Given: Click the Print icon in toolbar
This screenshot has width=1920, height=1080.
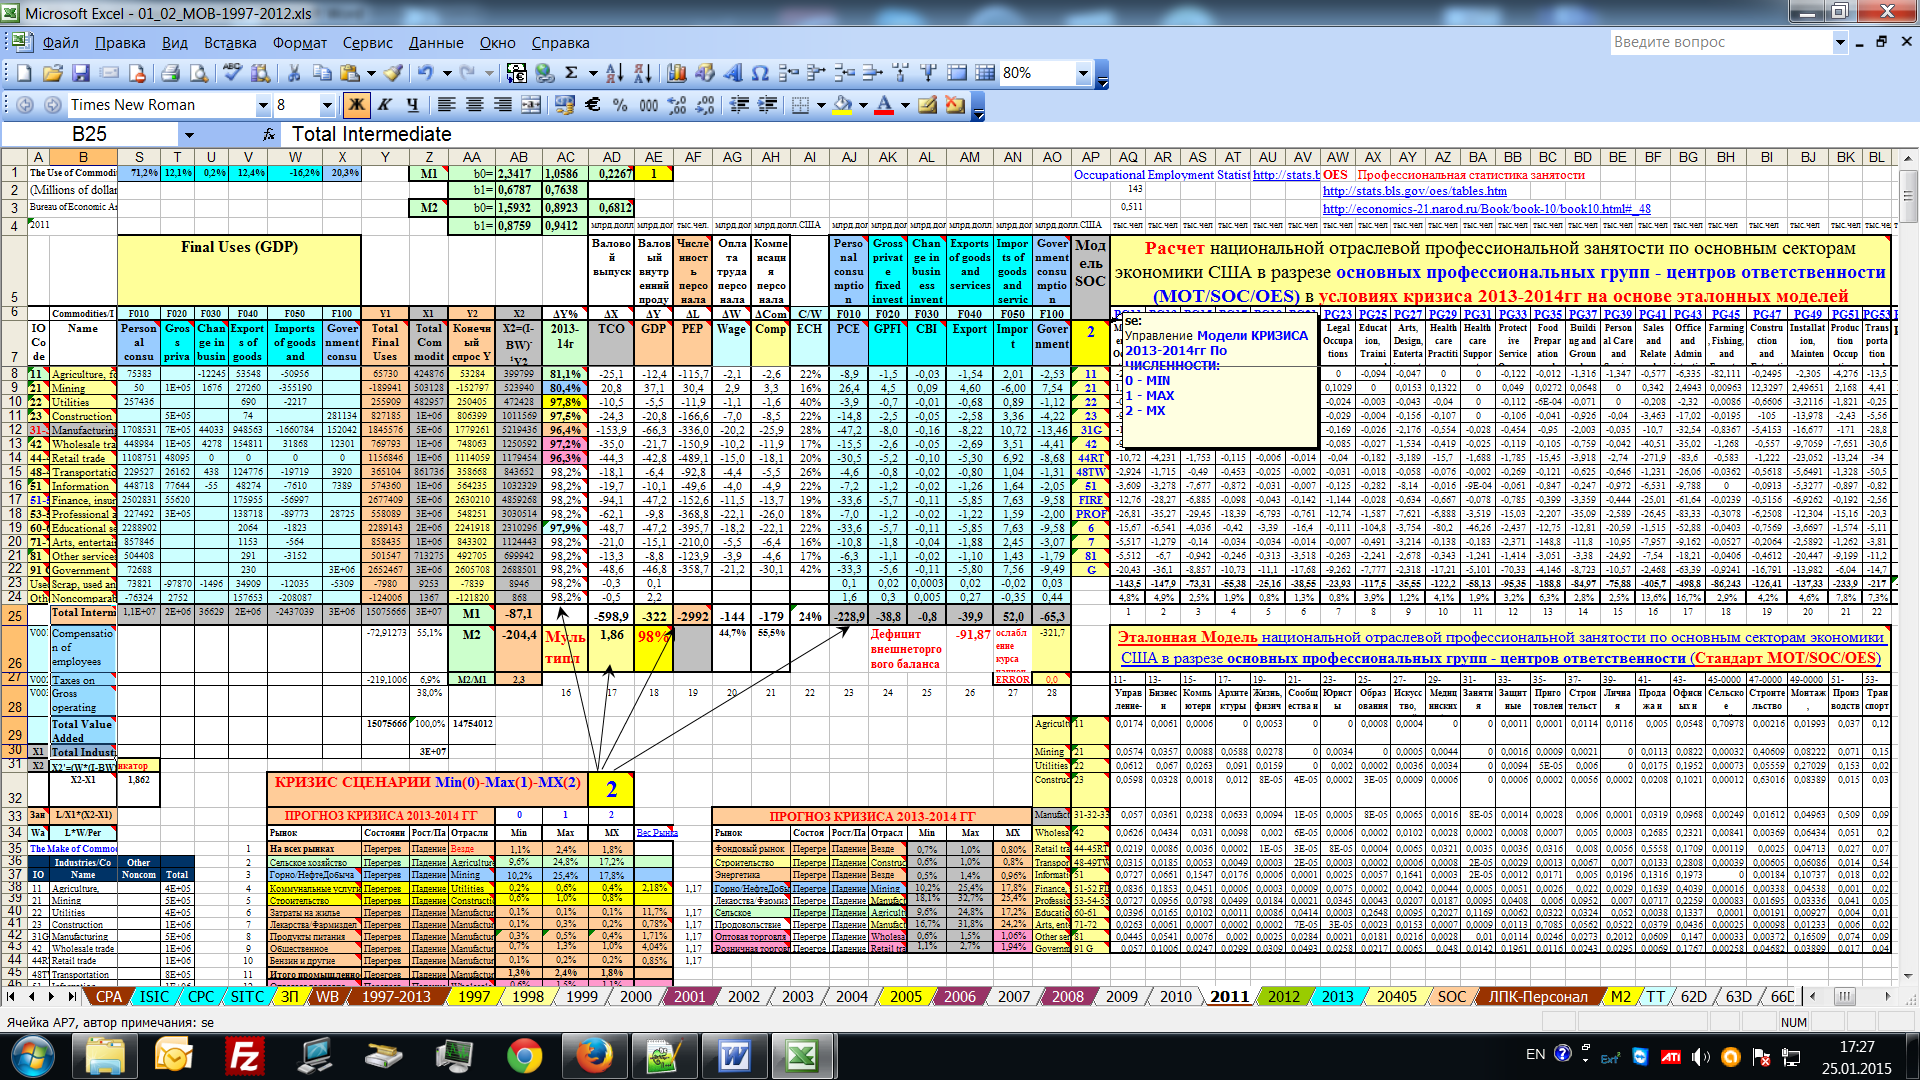Looking at the screenshot, I should tap(170, 73).
